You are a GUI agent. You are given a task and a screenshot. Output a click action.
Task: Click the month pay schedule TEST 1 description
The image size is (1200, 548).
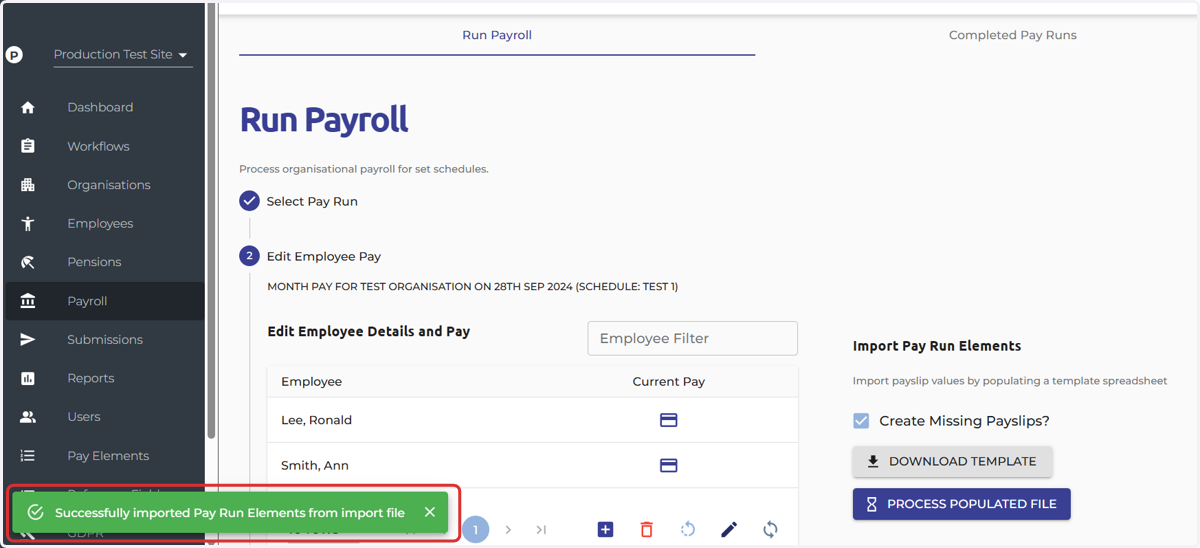pos(472,287)
